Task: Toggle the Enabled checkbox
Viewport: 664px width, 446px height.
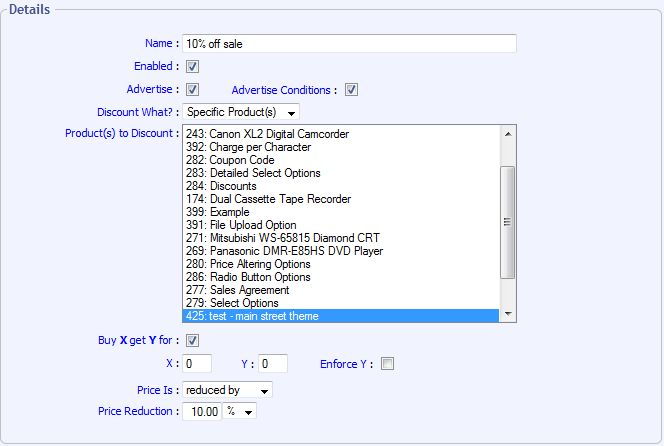Action: (192, 67)
